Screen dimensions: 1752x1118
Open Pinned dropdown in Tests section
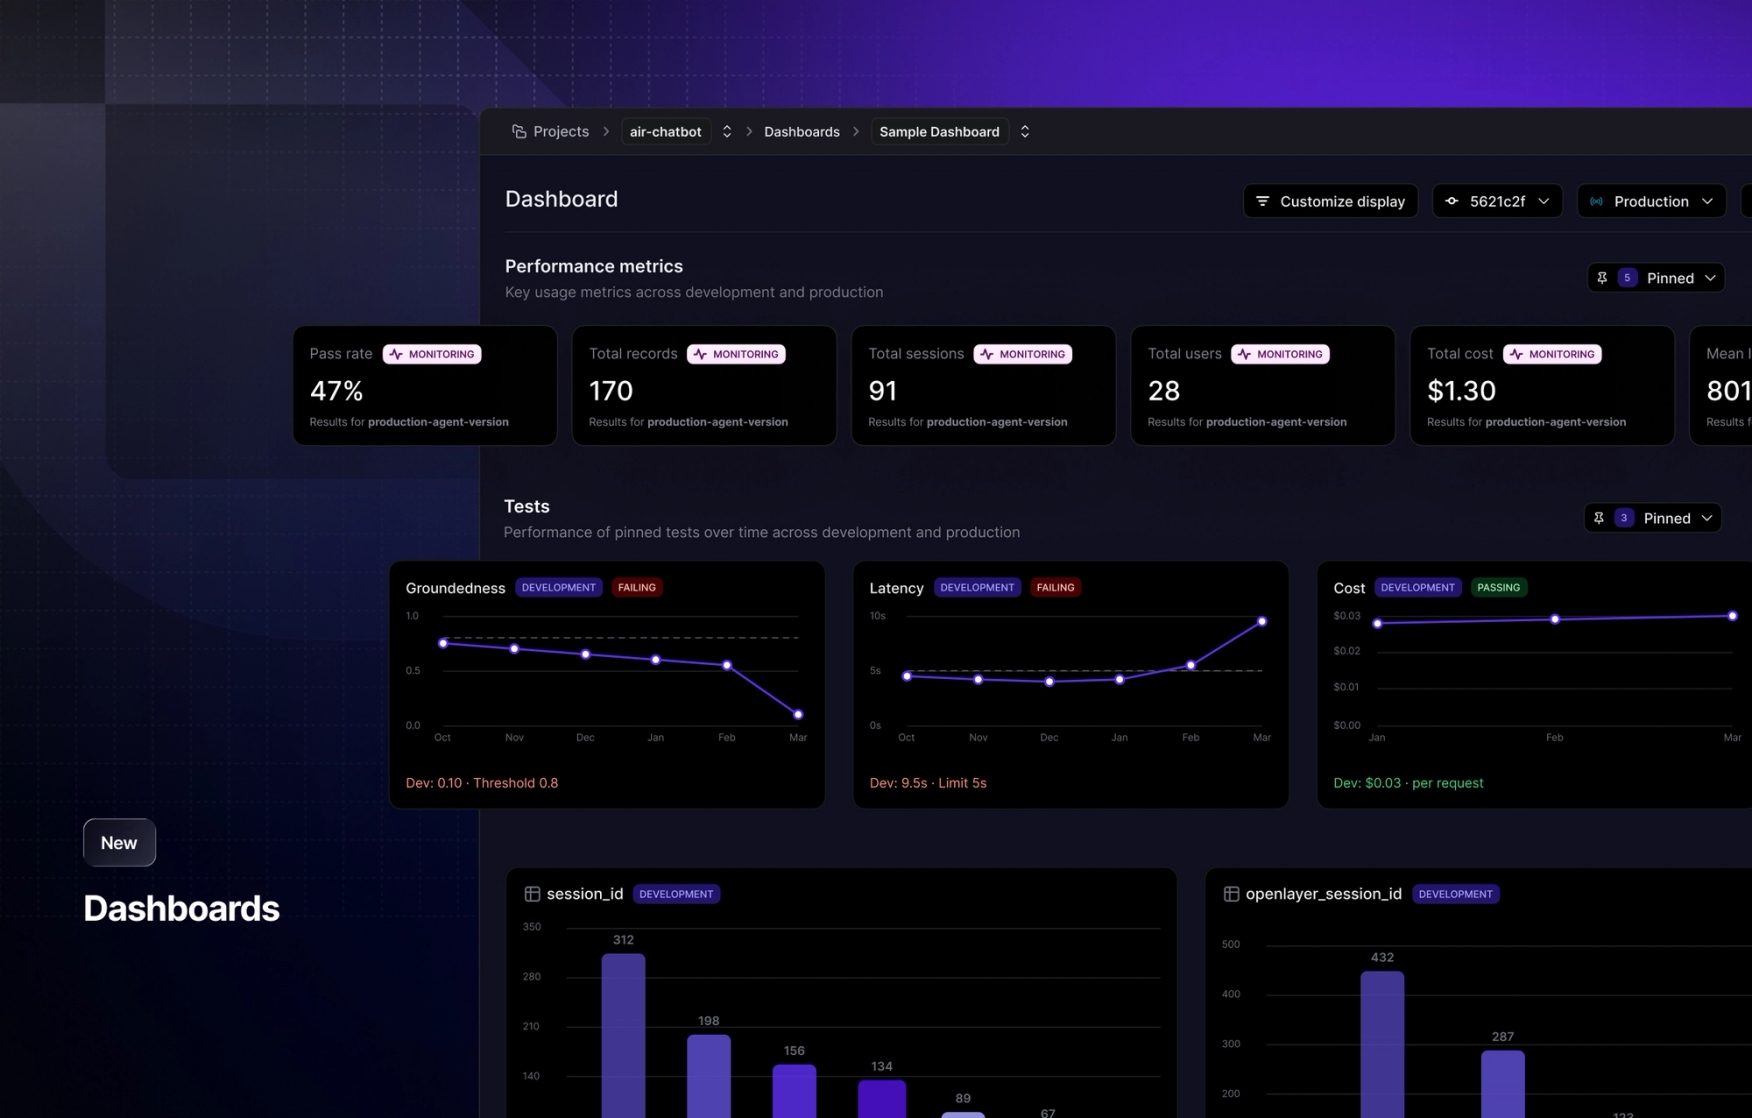click(1653, 518)
